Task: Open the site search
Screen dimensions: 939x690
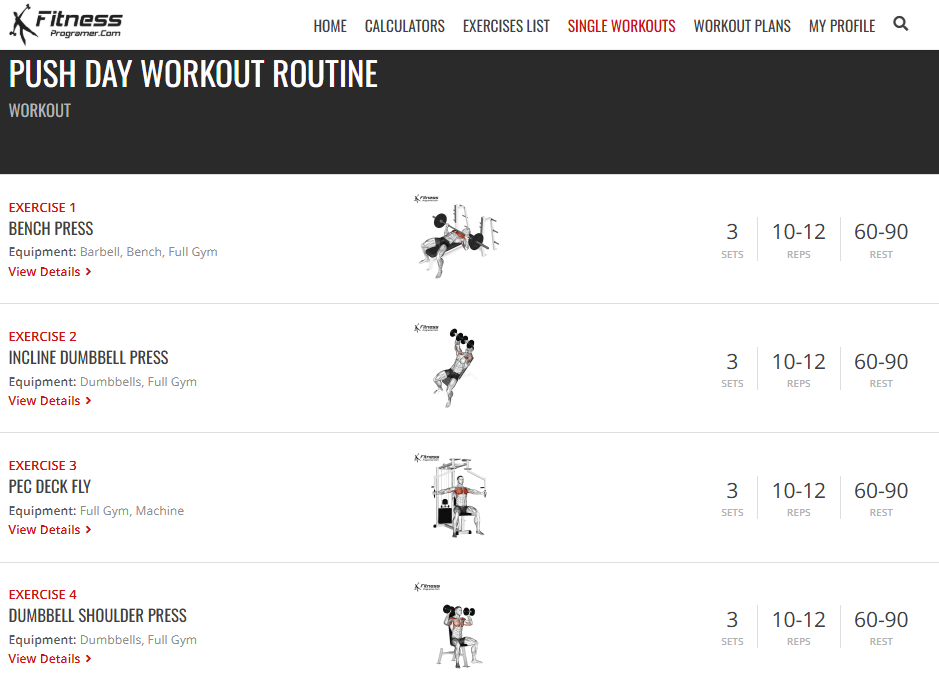Action: (x=900, y=24)
